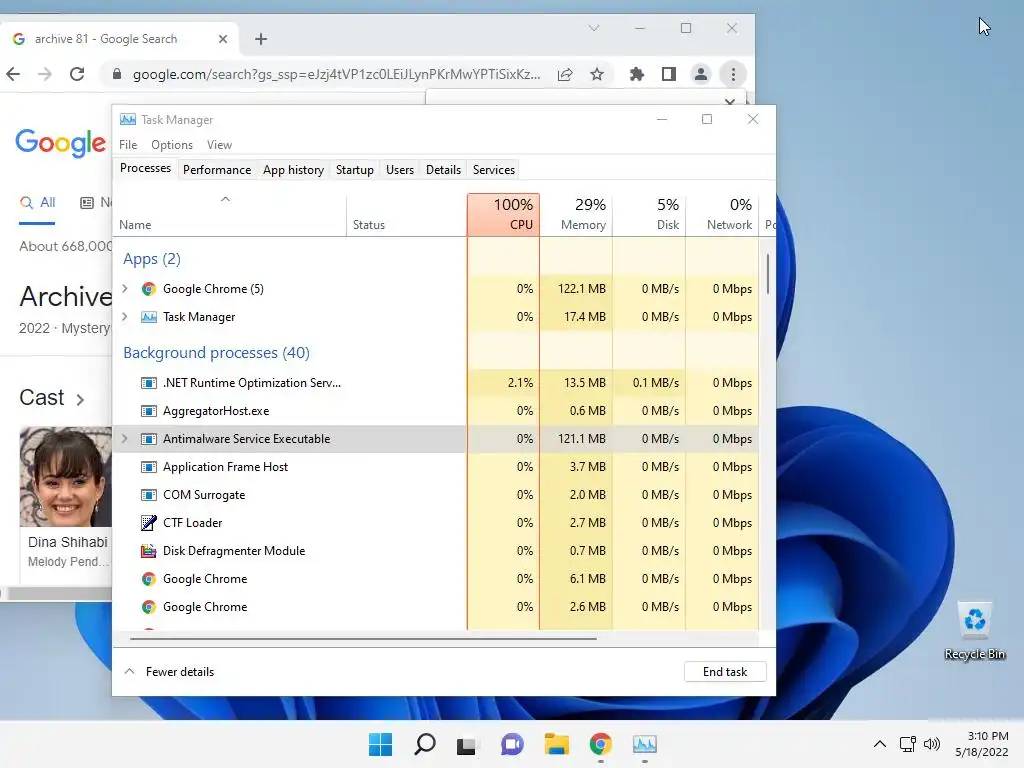Screen dimensions: 1024x768
Task: Click the Application Frame Host icon
Action: click(149, 467)
